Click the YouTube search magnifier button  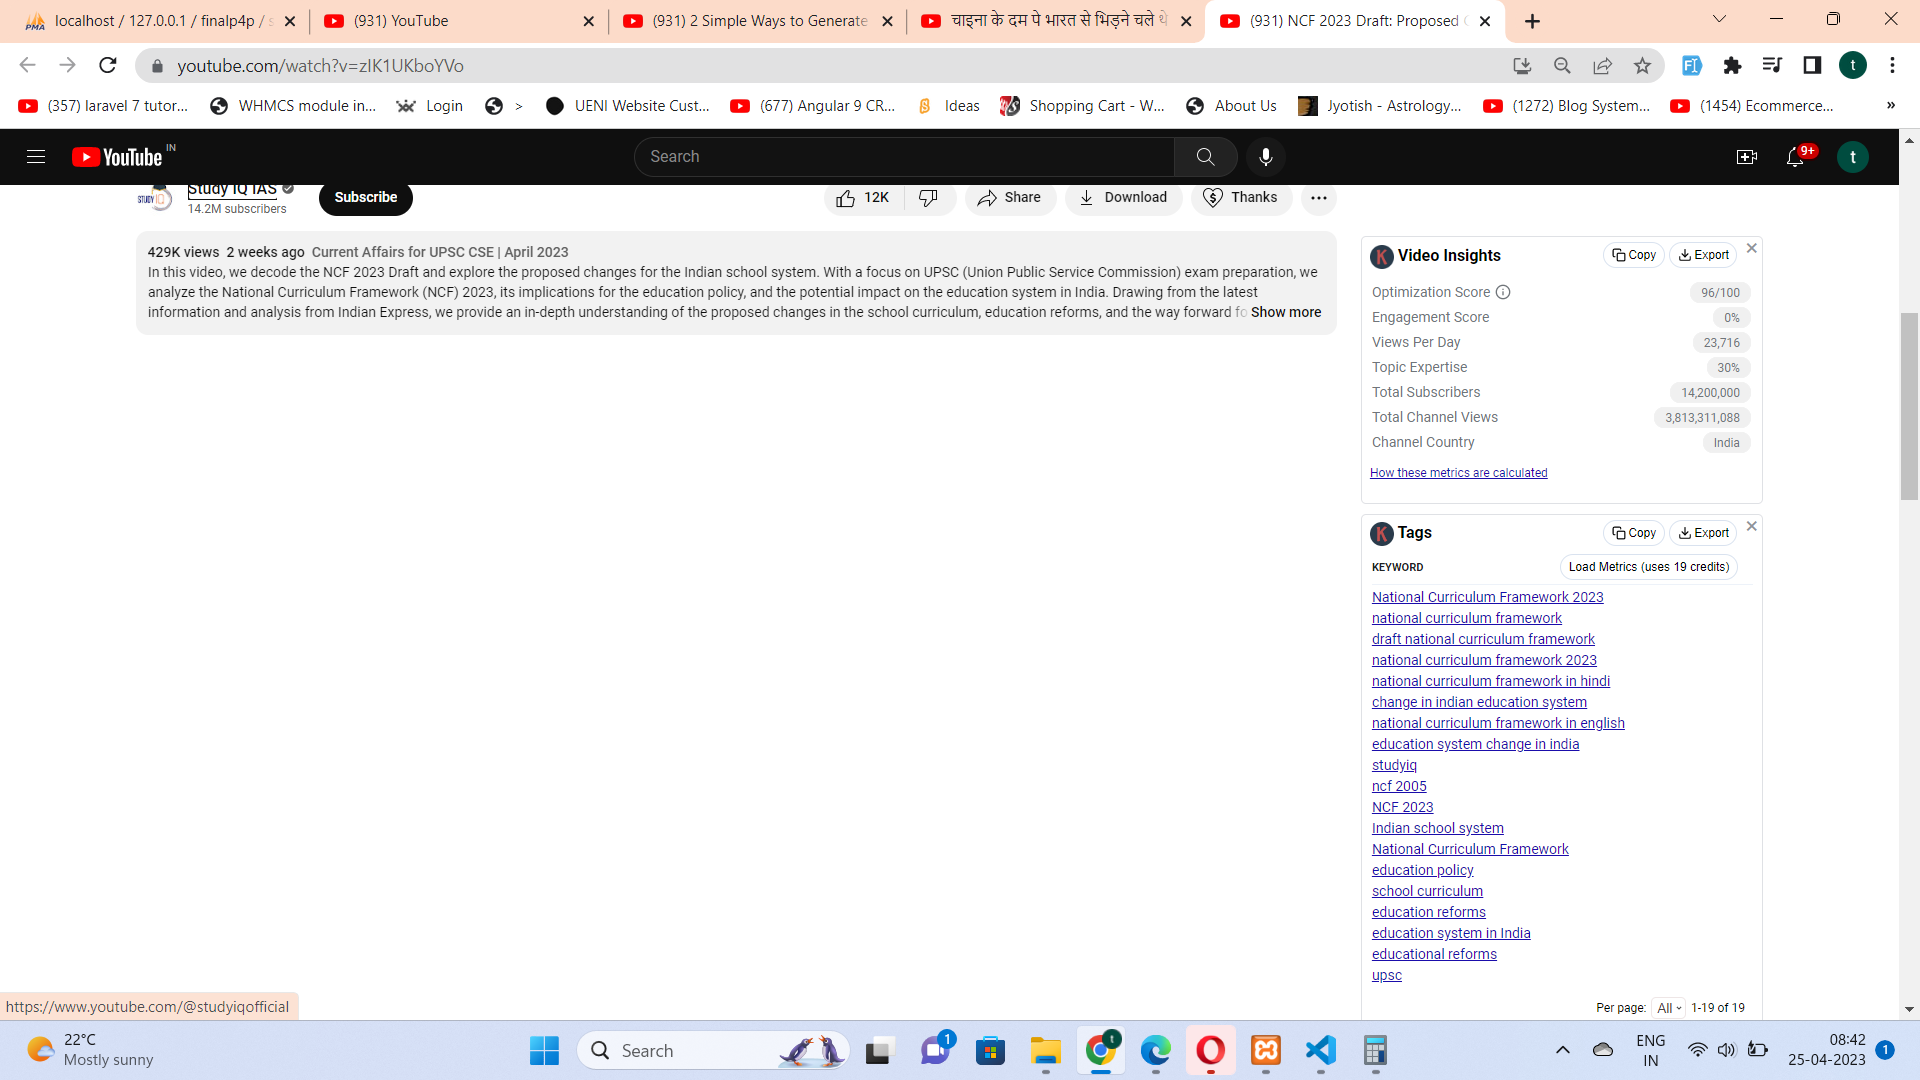(1205, 157)
